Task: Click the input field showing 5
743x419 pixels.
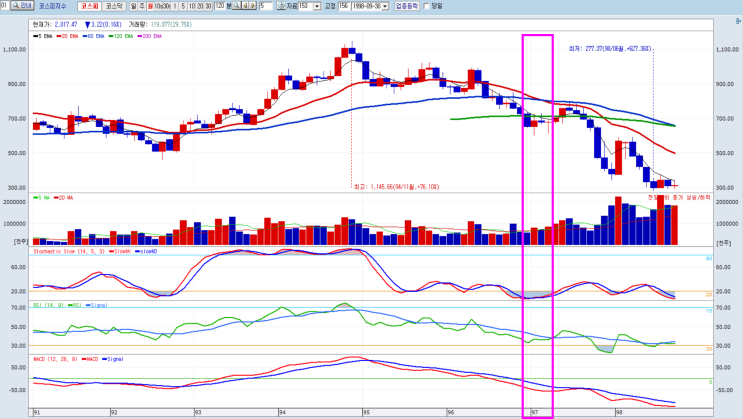Action: pos(266,6)
